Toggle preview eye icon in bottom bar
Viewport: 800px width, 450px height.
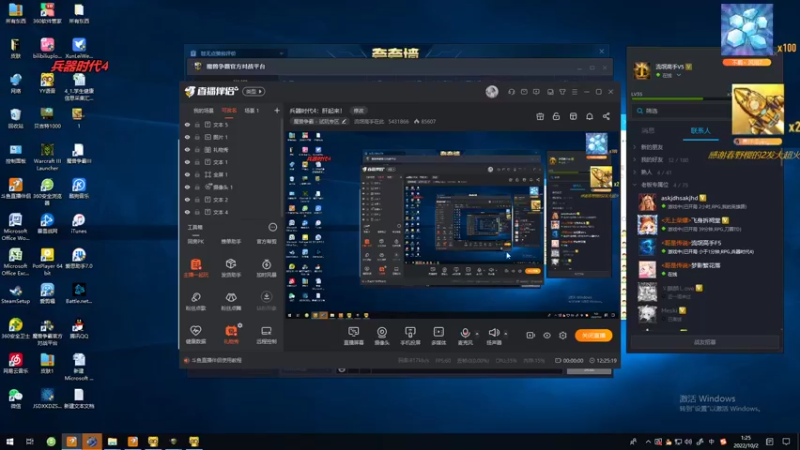pos(546,335)
